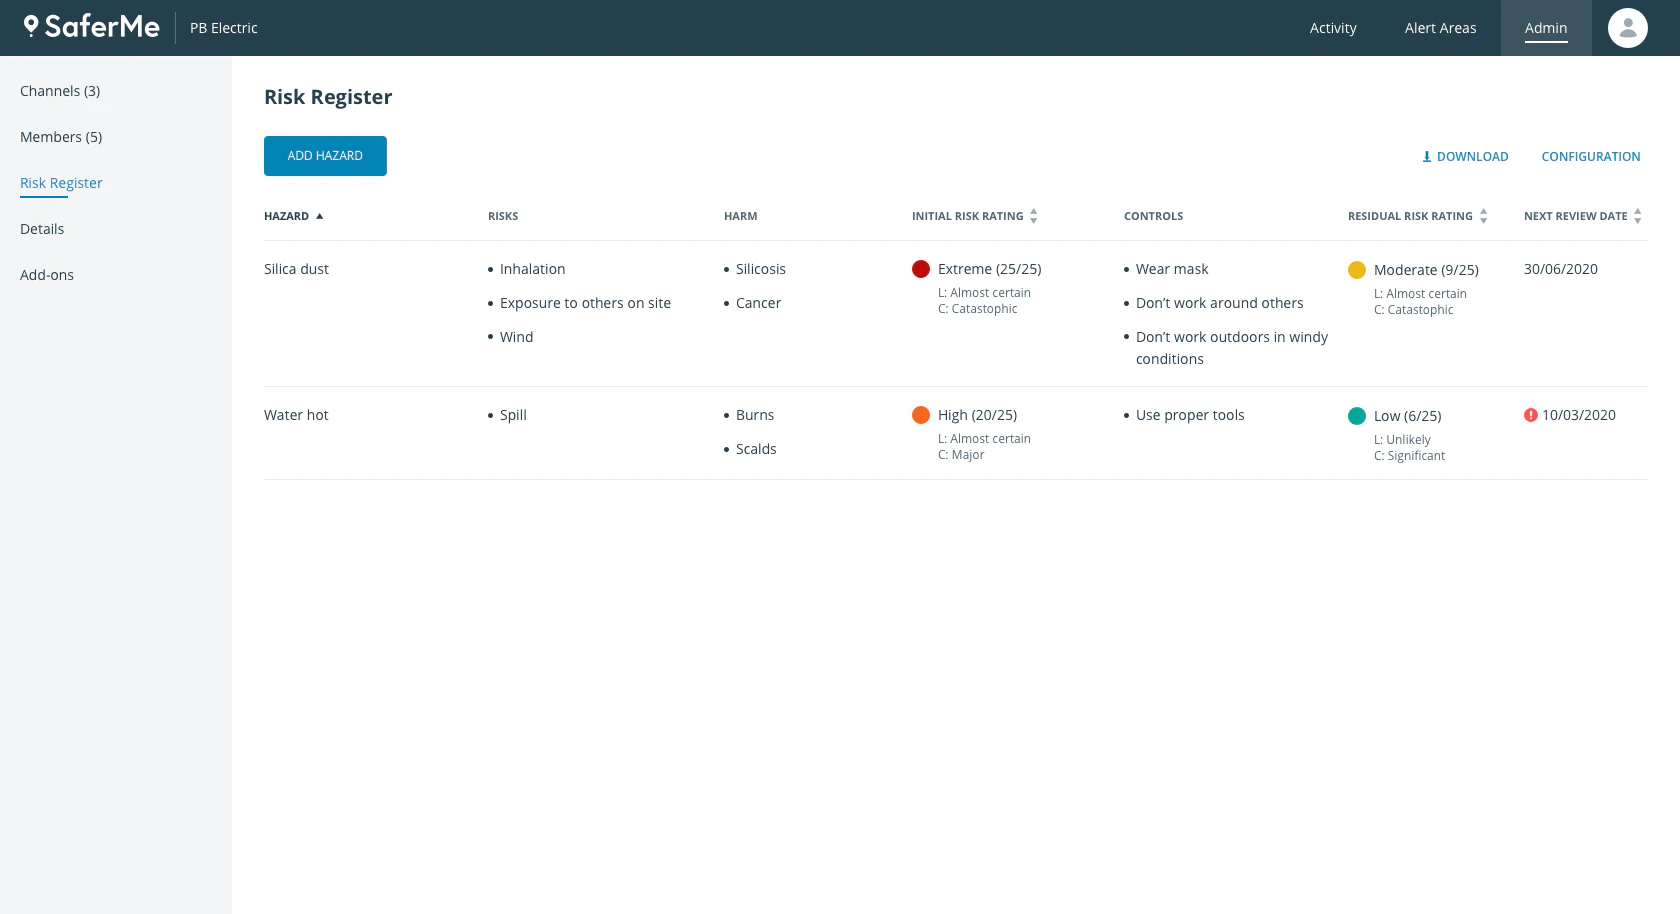1680x914 pixels.
Task: Click the SaferMe logo
Action: (x=92, y=27)
